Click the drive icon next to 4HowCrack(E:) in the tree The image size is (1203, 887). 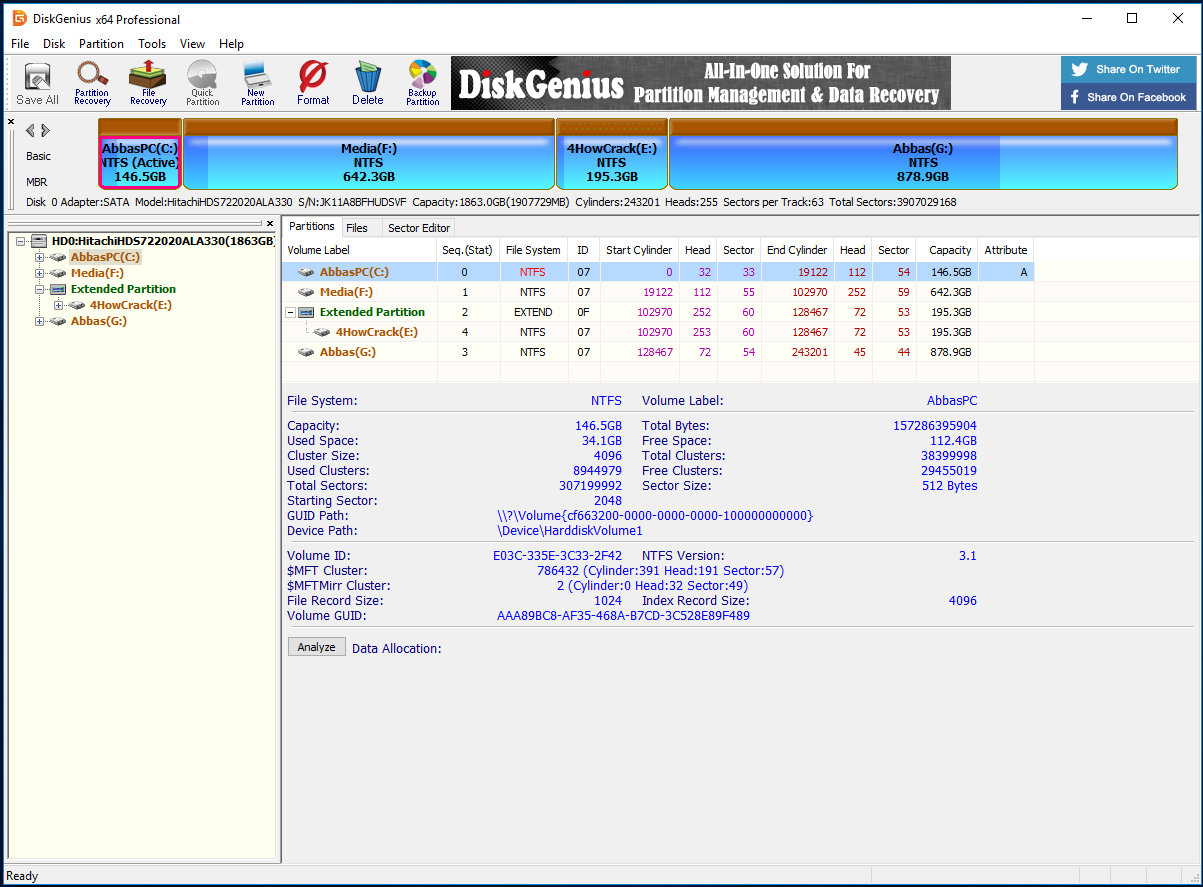point(77,305)
